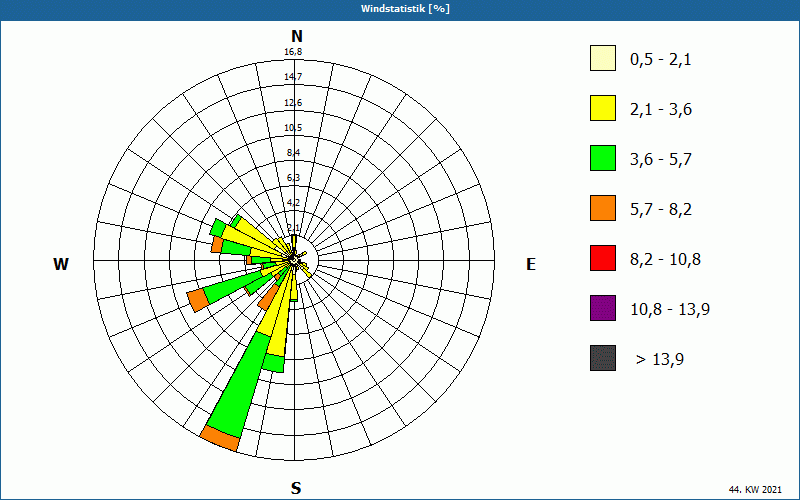The height and width of the screenshot is (500, 800).
Task: Click the pale yellow 0,5 - 2,1 legend swatch
Action: 603,58
